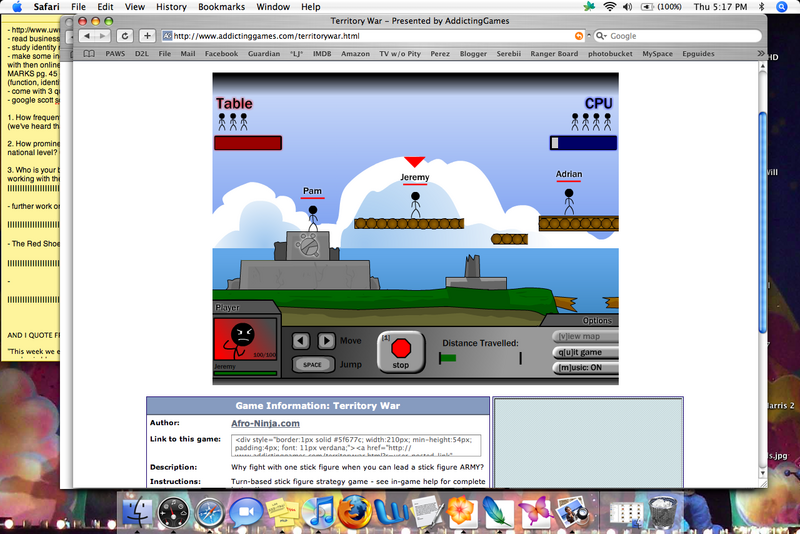Open Preview from the dock
800x534 pixels.
571,512
